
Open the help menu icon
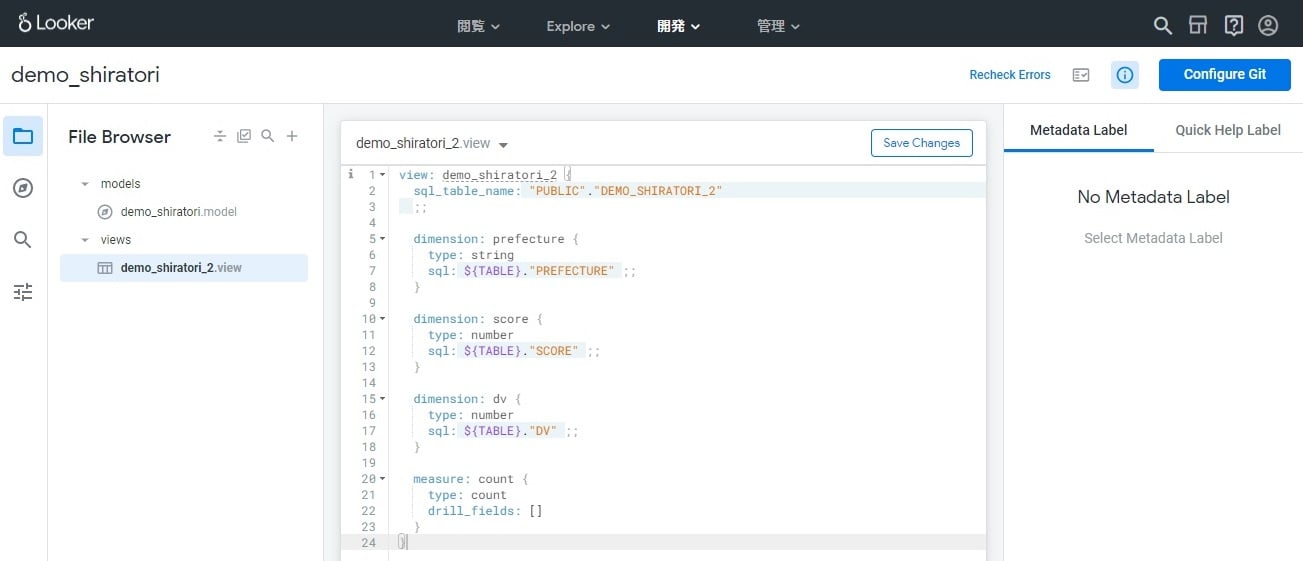pos(1233,26)
